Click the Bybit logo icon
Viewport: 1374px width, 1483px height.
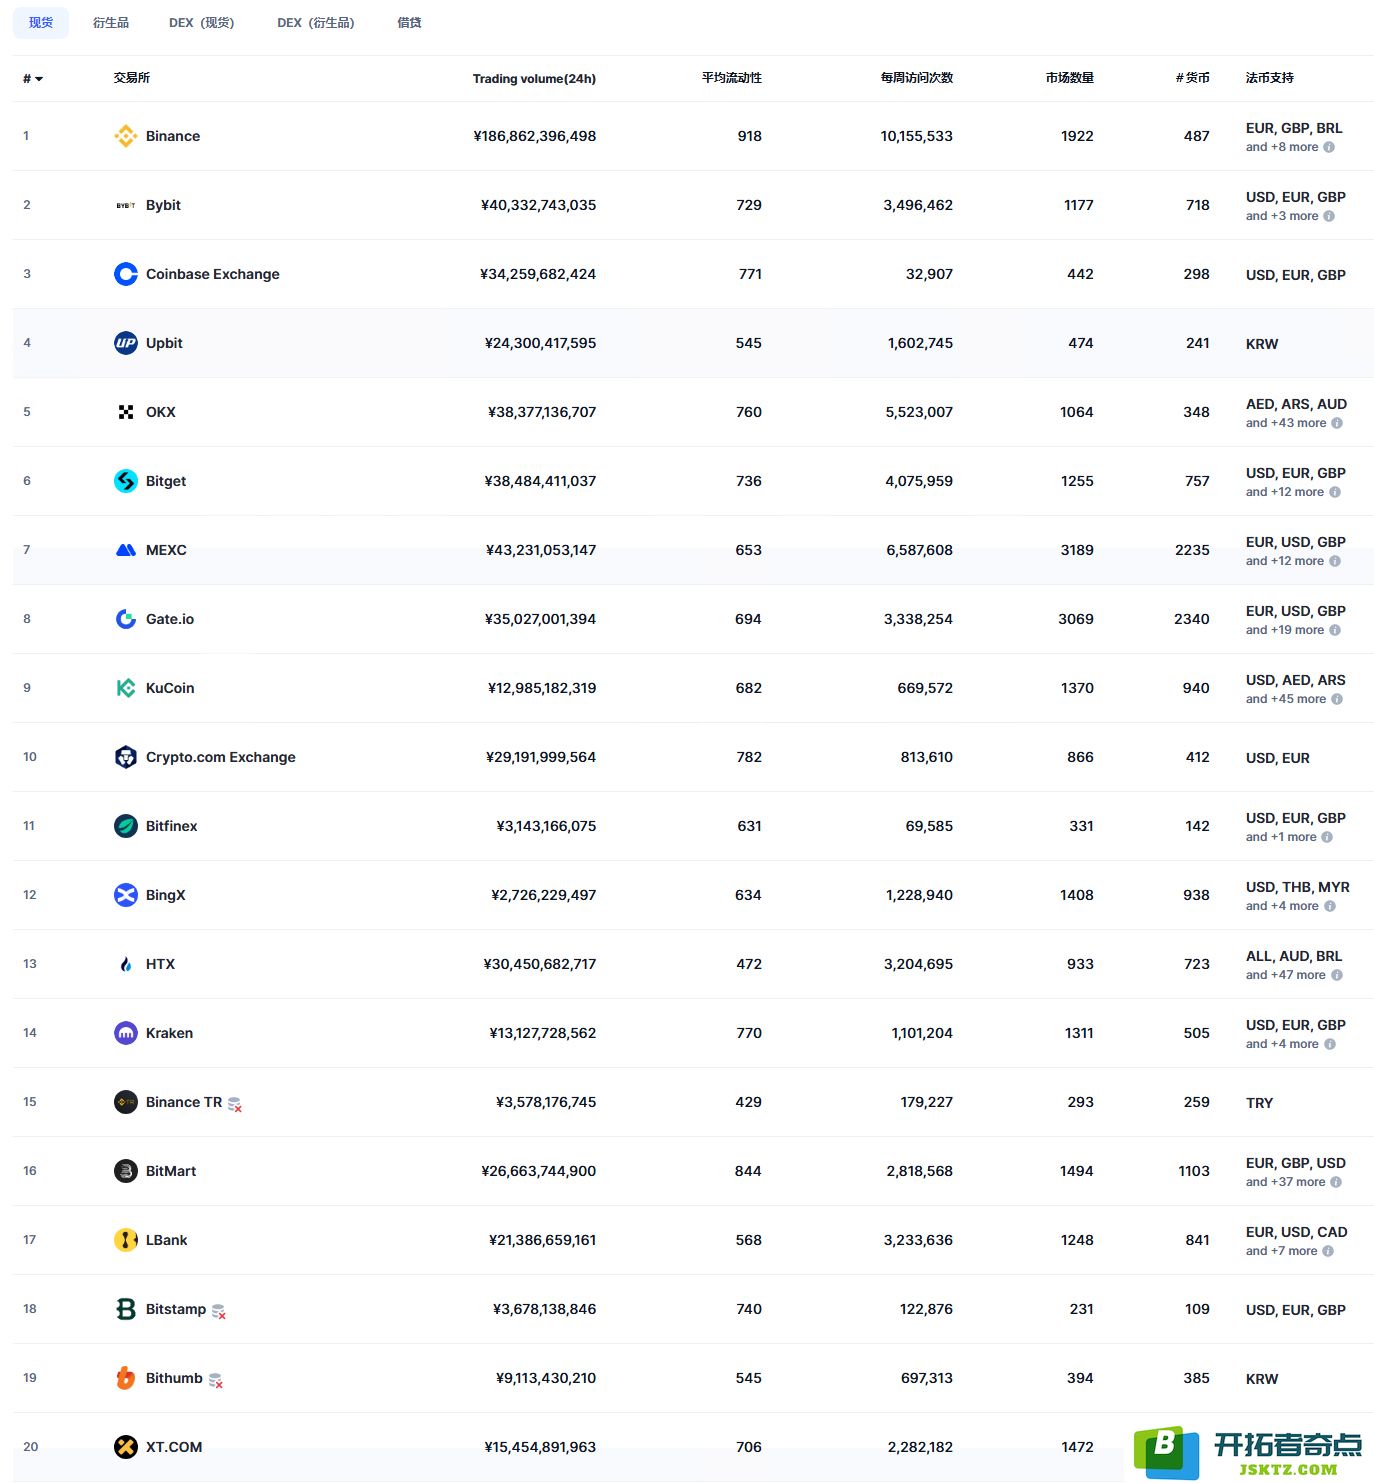(x=126, y=205)
